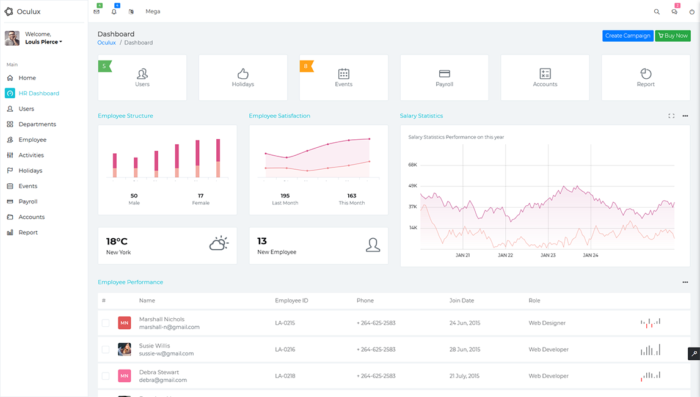Screen dimensions: 700x397
Task: Click the Oculux breadcrumb link
Action: pyautogui.click(x=107, y=42)
